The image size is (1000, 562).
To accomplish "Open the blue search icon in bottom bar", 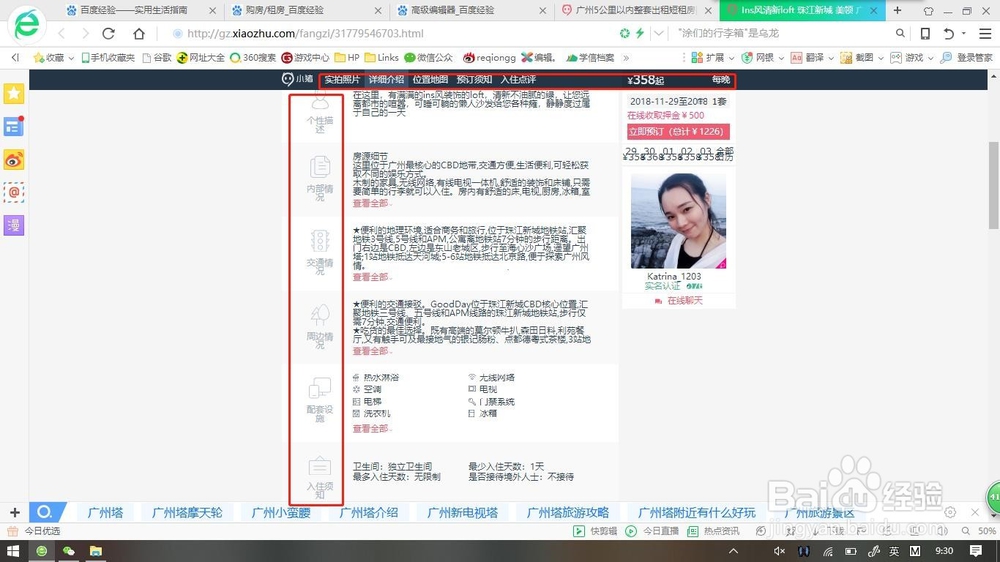I will pyautogui.click(x=46, y=512).
